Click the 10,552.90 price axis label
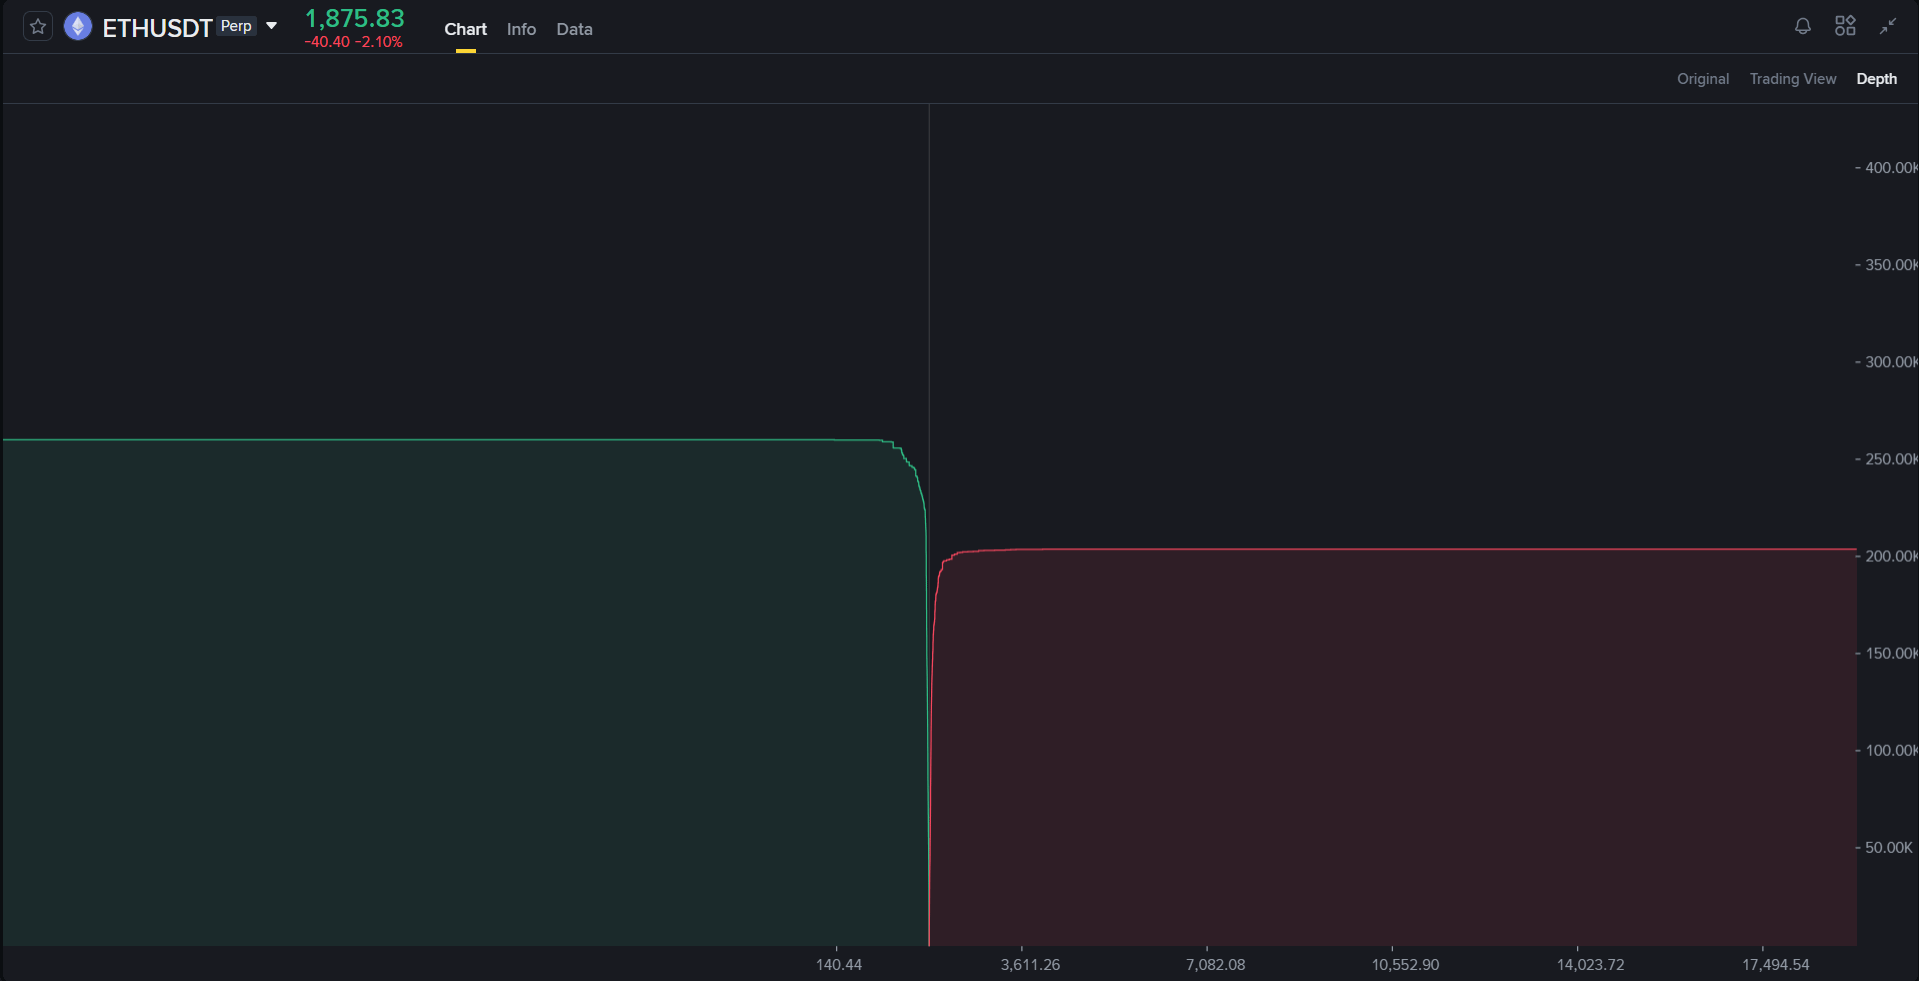Viewport: 1919px width, 981px height. coord(1405,965)
